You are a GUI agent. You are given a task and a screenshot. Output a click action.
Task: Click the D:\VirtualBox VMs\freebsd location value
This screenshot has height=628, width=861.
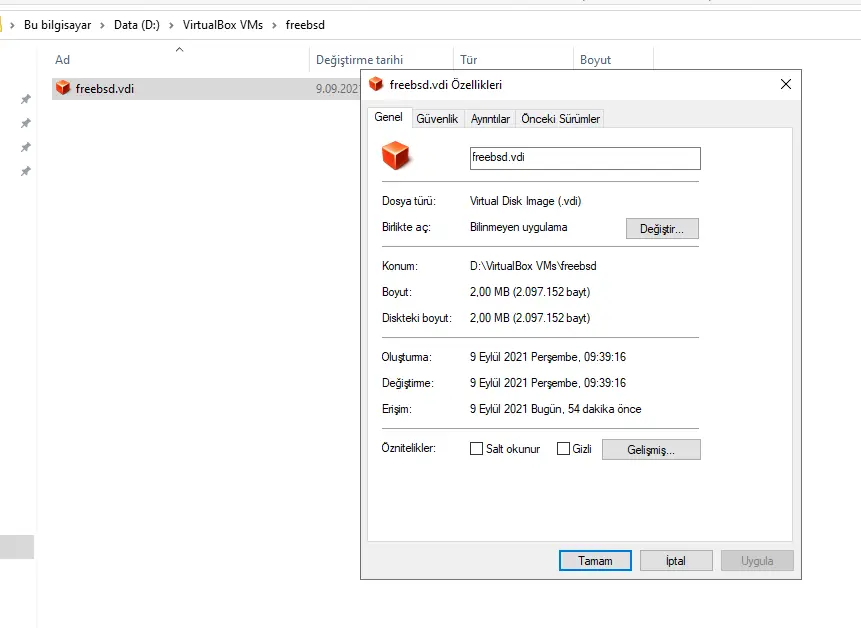533,266
